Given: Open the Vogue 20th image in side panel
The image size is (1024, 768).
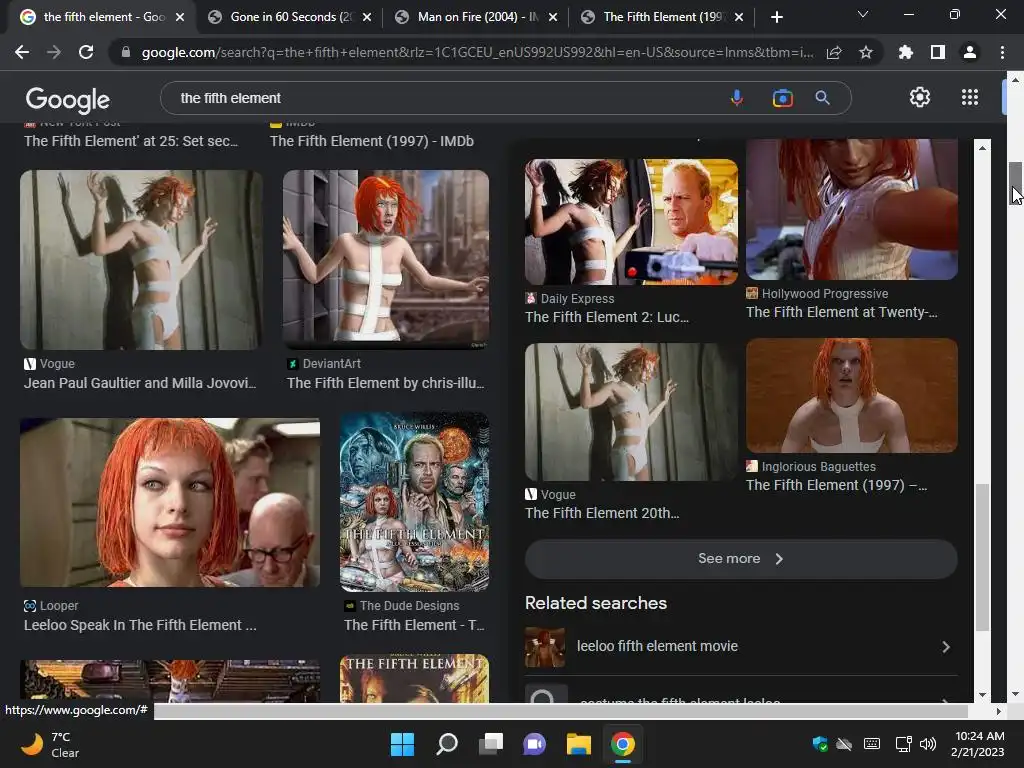Looking at the screenshot, I should 632,412.
